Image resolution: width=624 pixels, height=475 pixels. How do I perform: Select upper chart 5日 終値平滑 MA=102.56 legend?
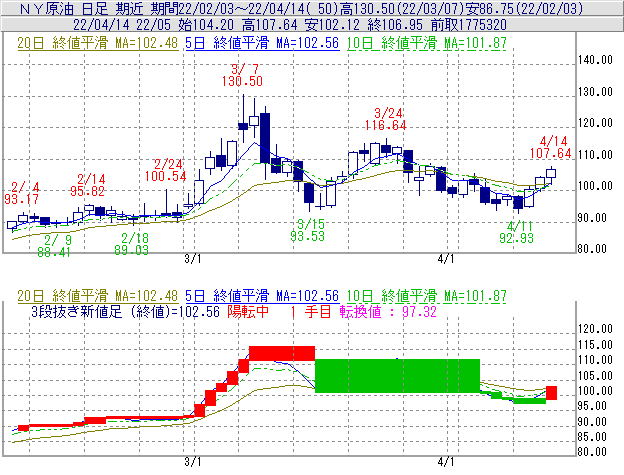tap(262, 43)
